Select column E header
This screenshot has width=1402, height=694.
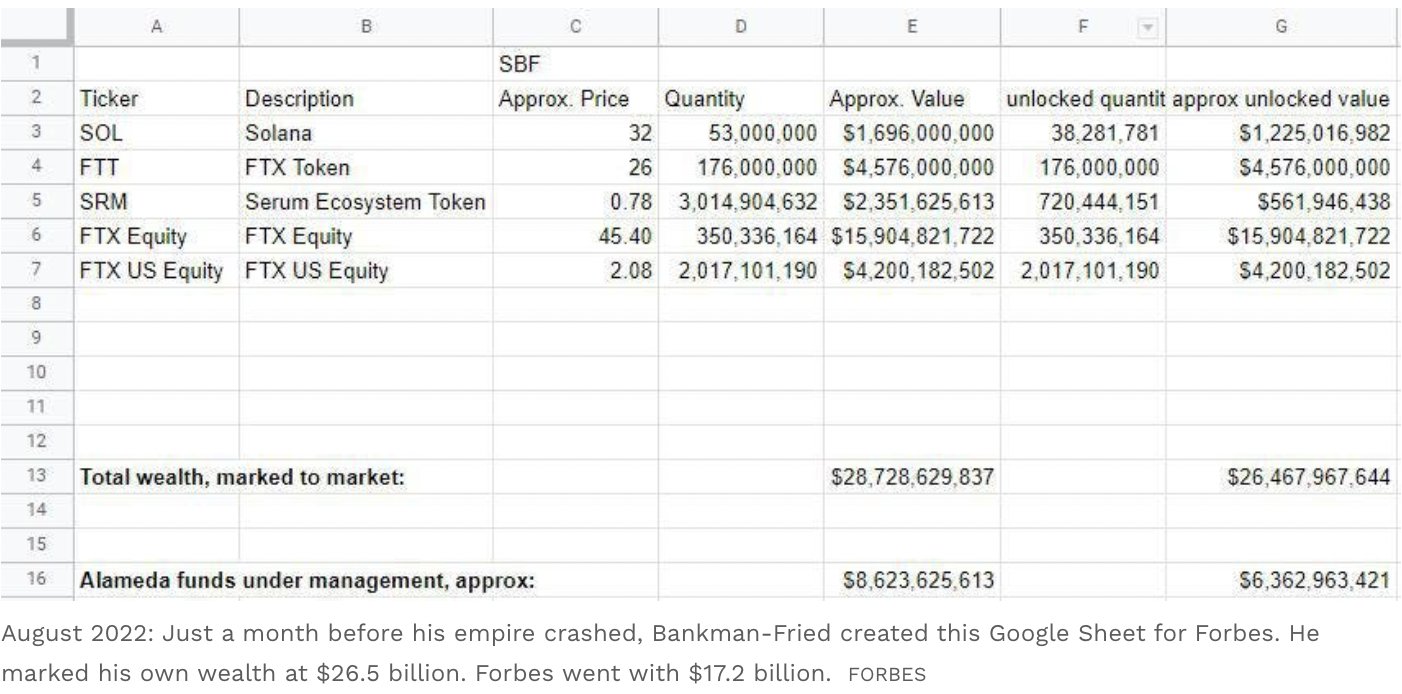point(911,28)
